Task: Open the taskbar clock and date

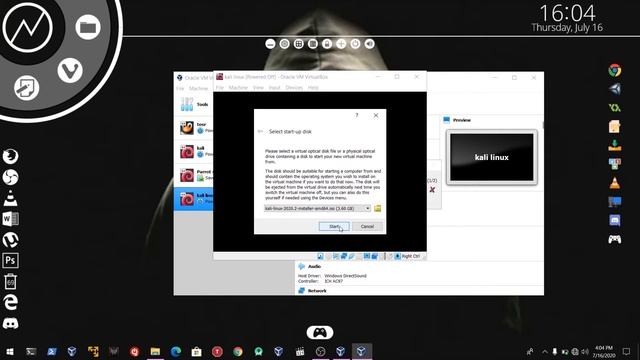Action: click(x=604, y=351)
